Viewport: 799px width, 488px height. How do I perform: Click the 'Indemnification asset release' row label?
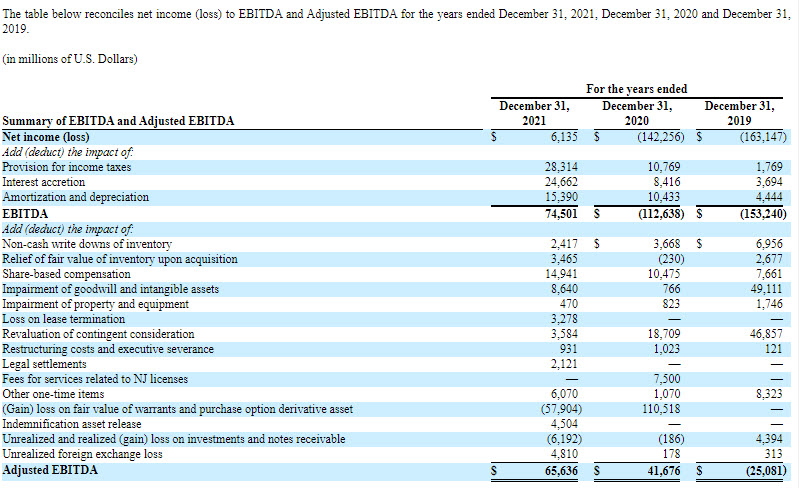(x=72, y=424)
